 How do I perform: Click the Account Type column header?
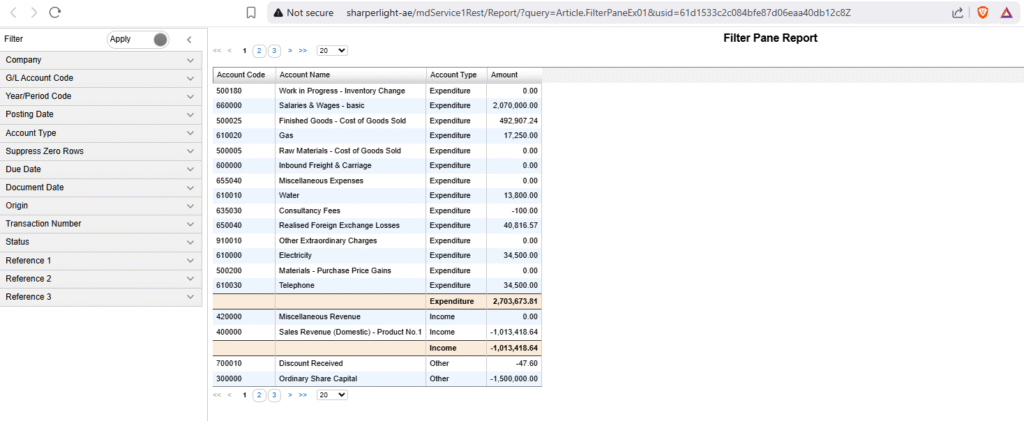pyautogui.click(x=456, y=75)
